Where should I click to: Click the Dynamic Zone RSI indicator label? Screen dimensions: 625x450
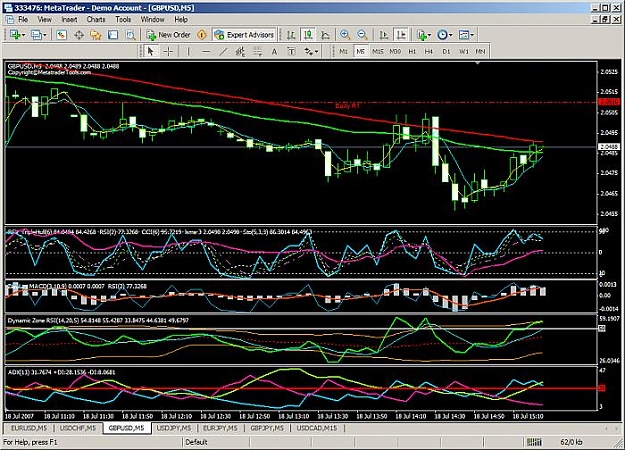click(x=98, y=320)
